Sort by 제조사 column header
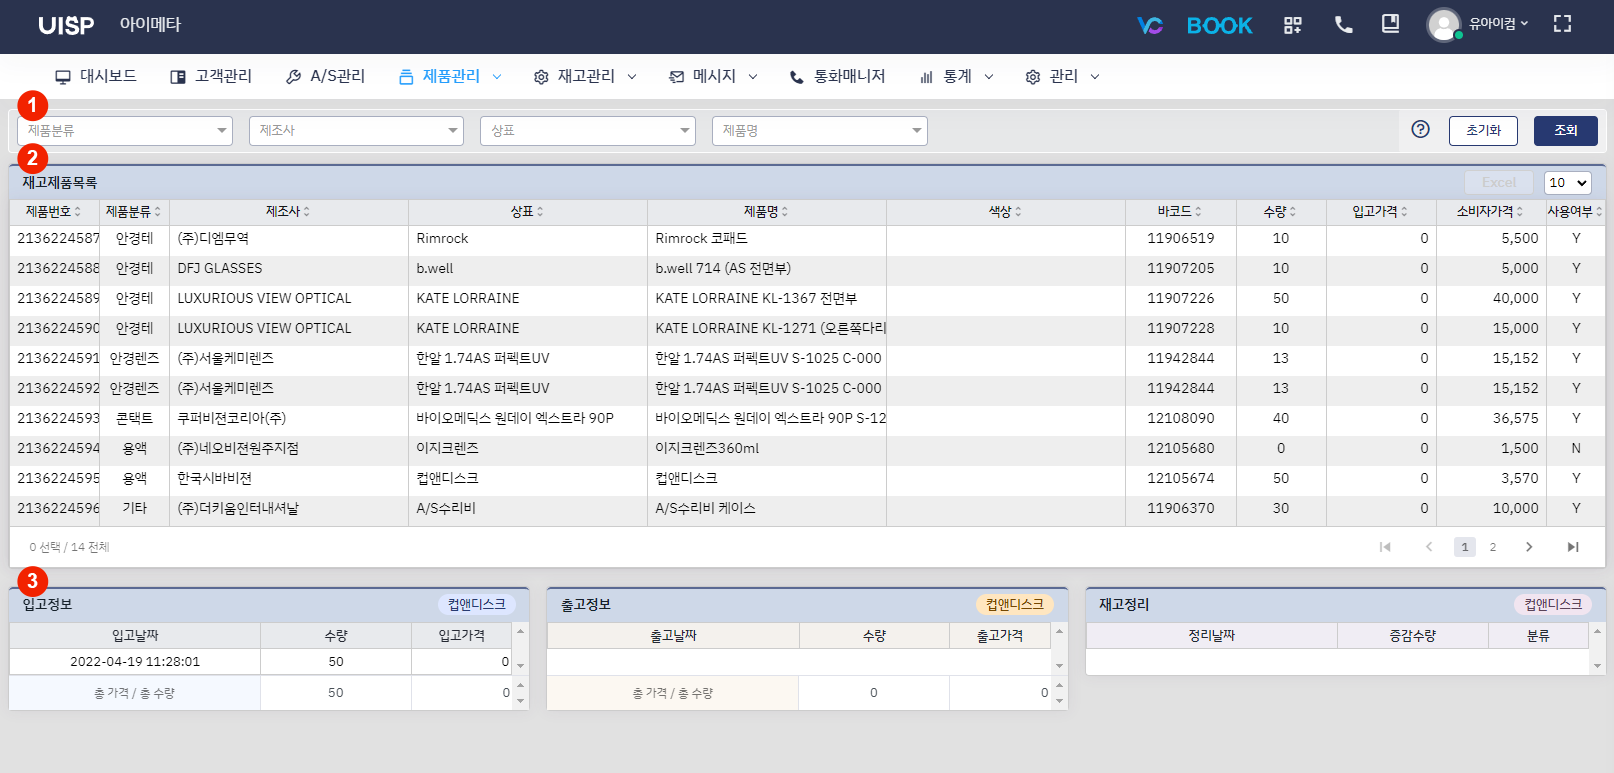Screen dimensions: 1614x773 tap(288, 211)
